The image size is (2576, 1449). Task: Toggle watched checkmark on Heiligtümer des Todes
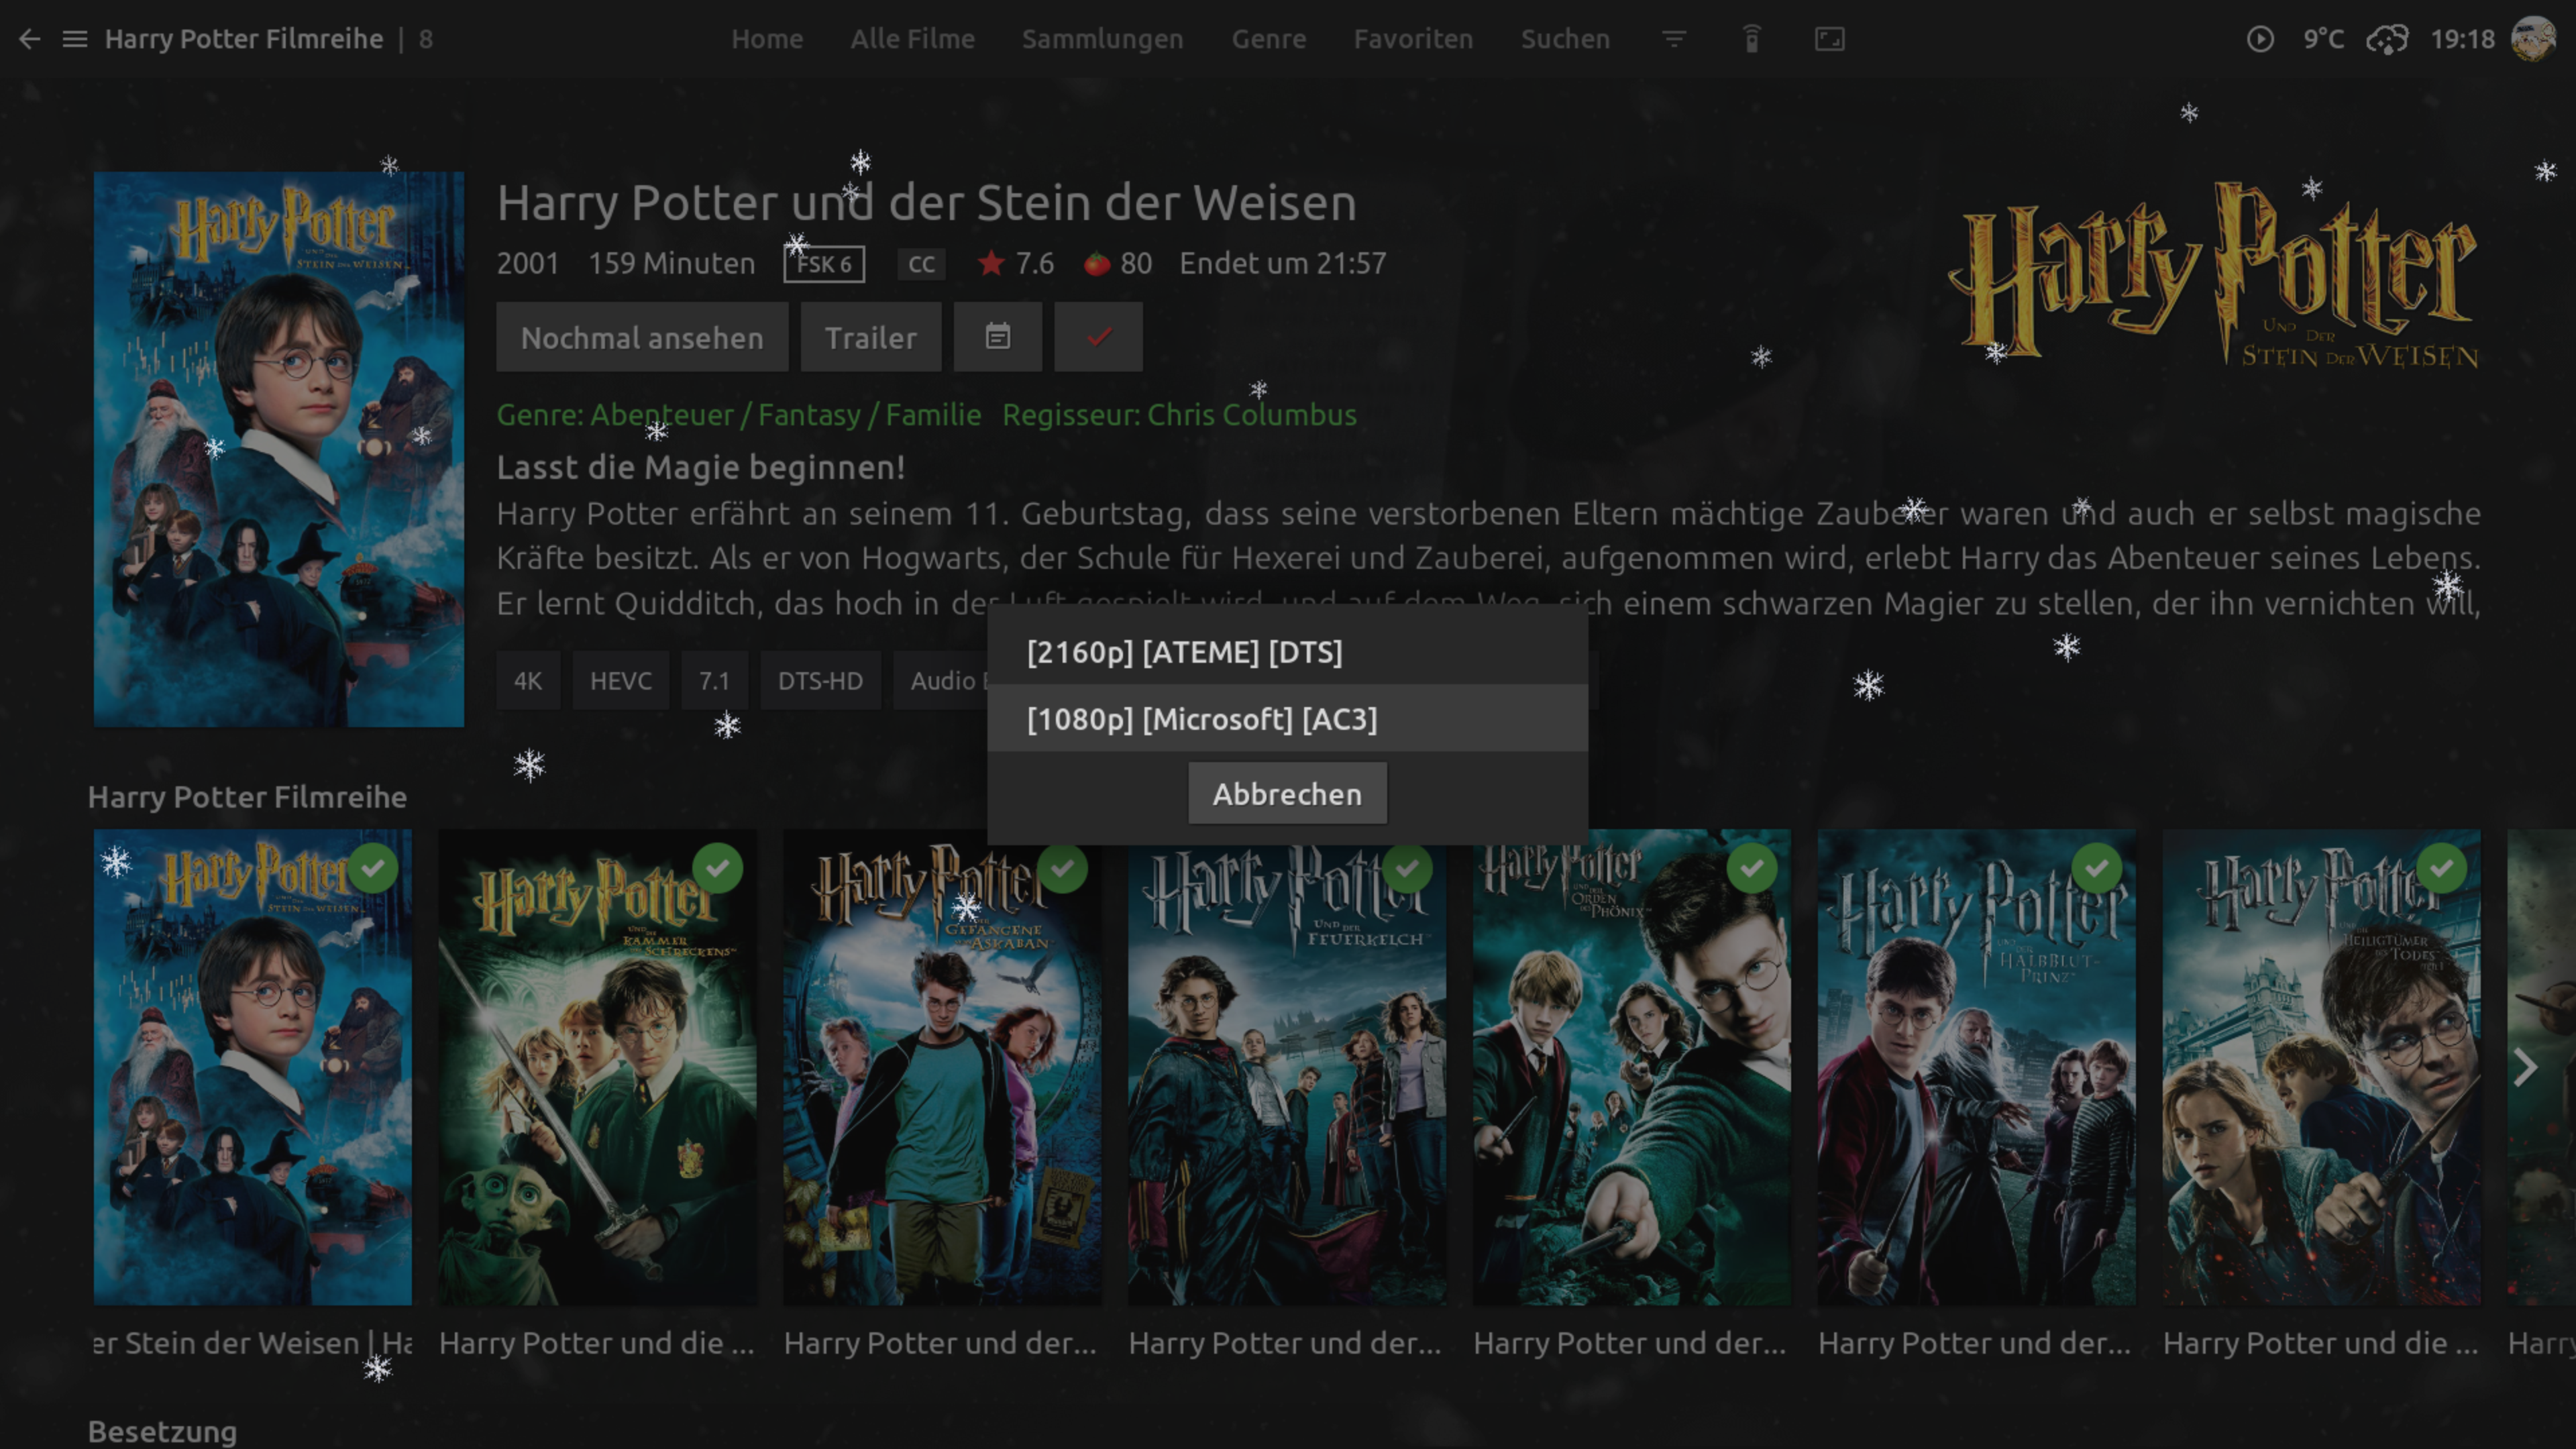pos(2442,868)
